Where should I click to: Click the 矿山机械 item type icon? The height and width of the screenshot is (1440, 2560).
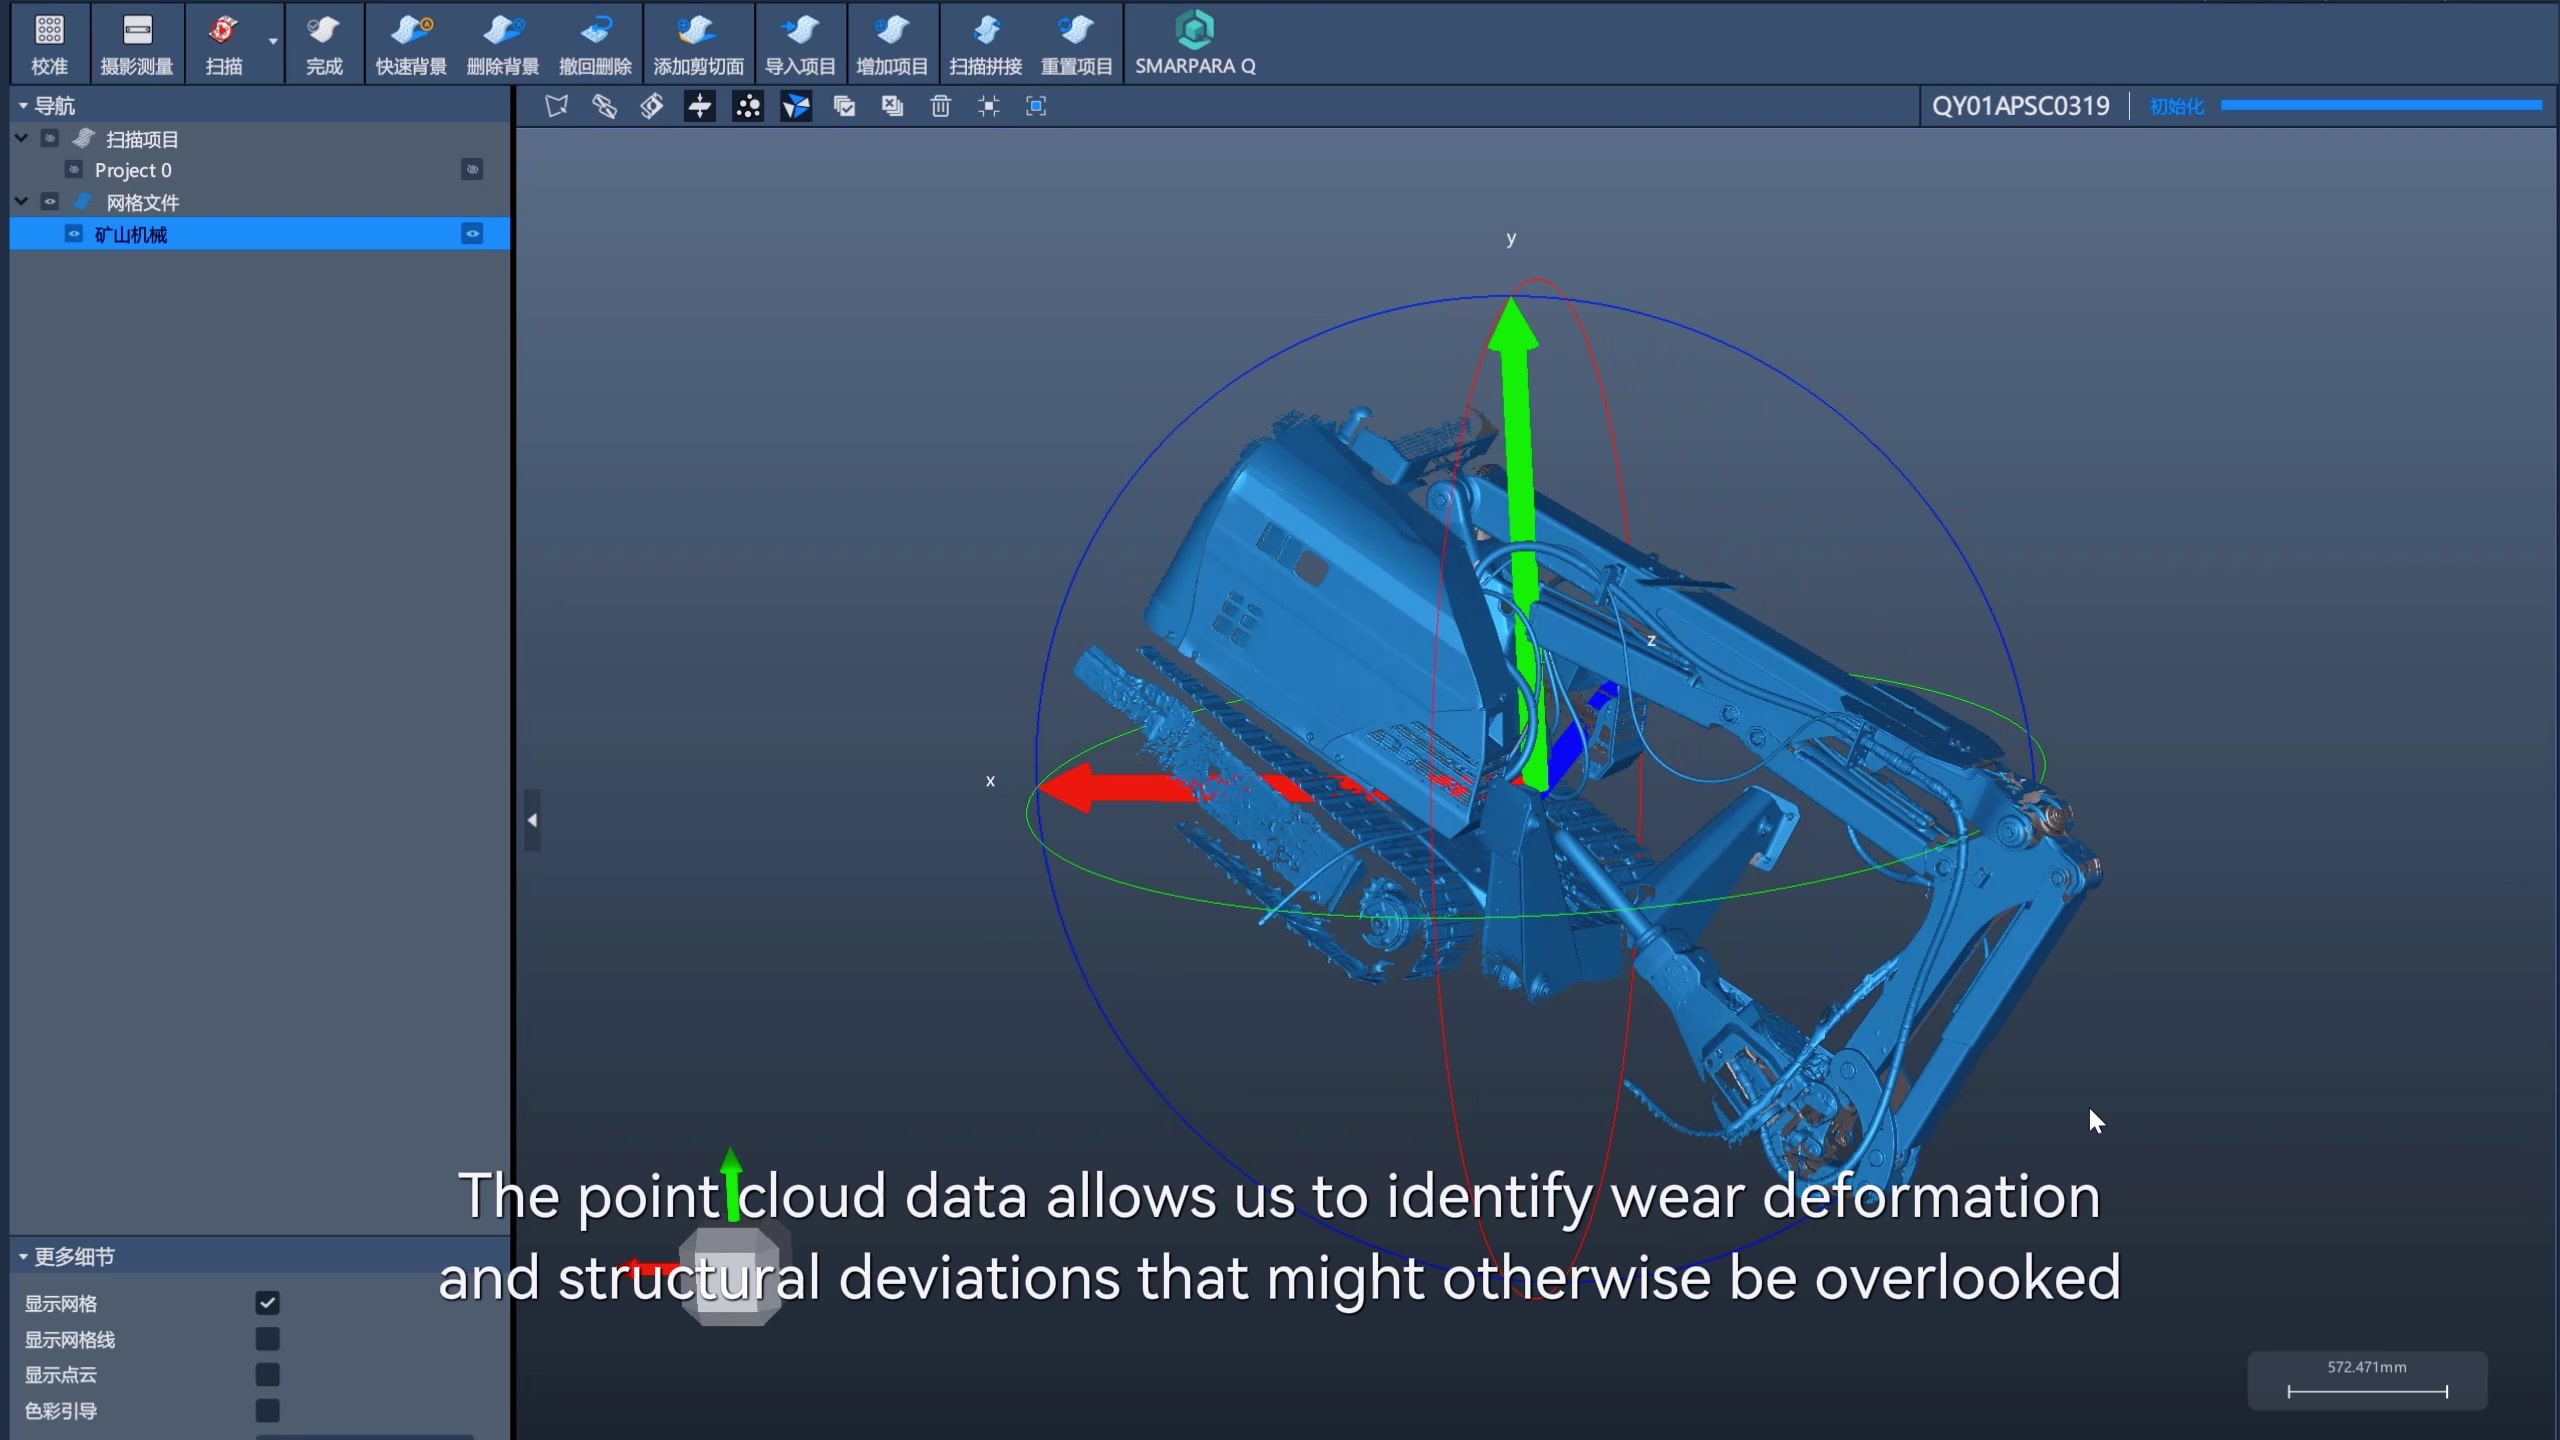pos(73,234)
